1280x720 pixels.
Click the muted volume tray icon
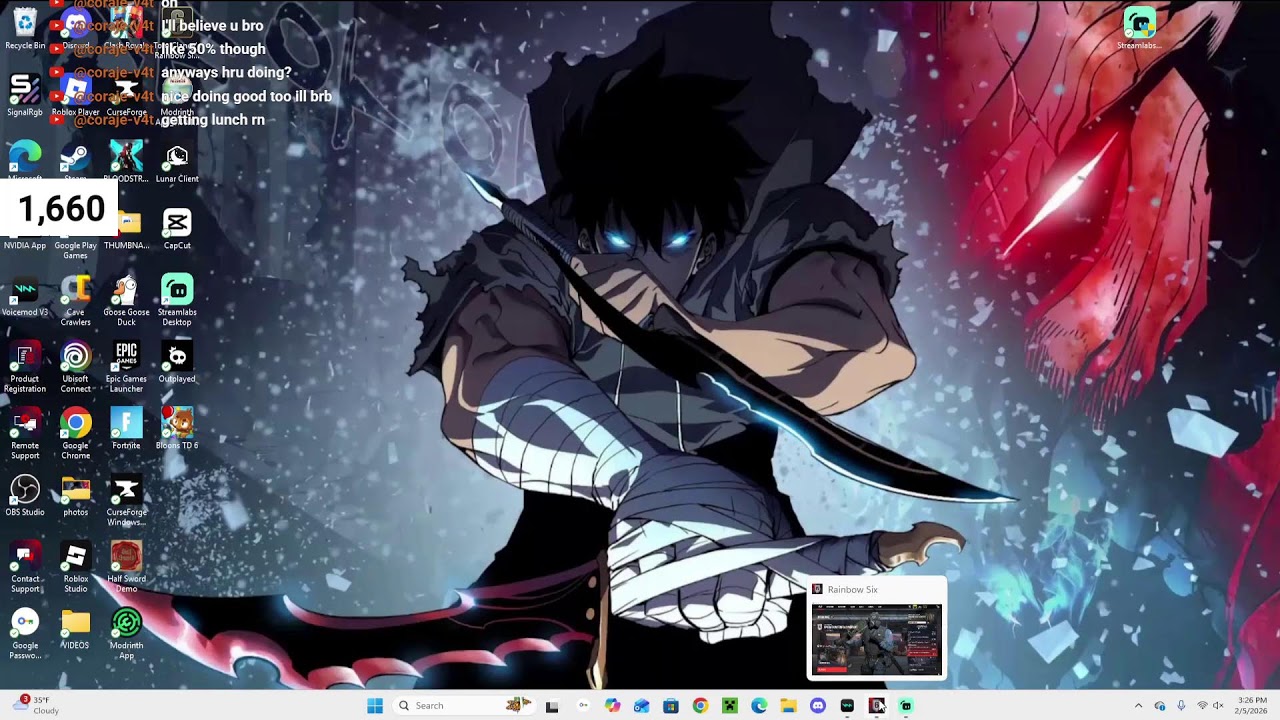click(1218, 706)
